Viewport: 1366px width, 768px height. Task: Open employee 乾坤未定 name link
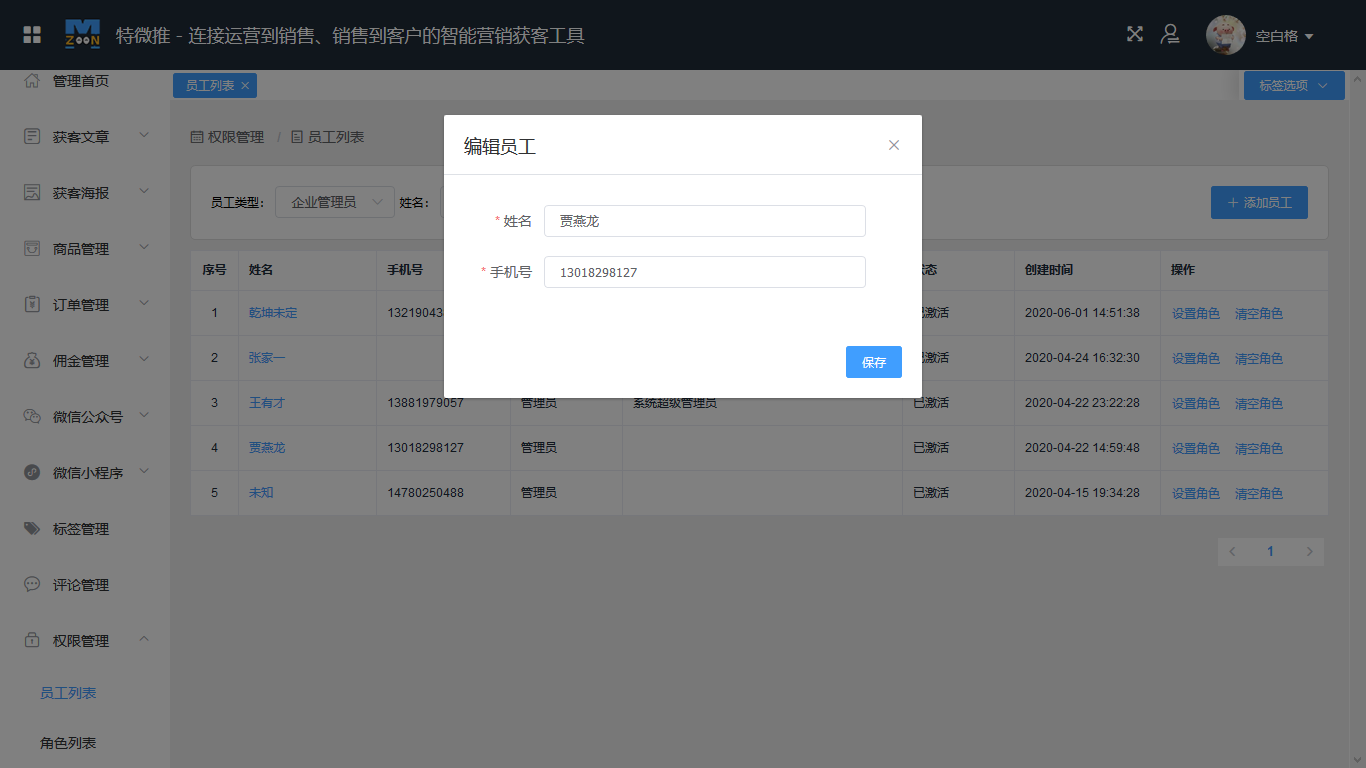[273, 313]
